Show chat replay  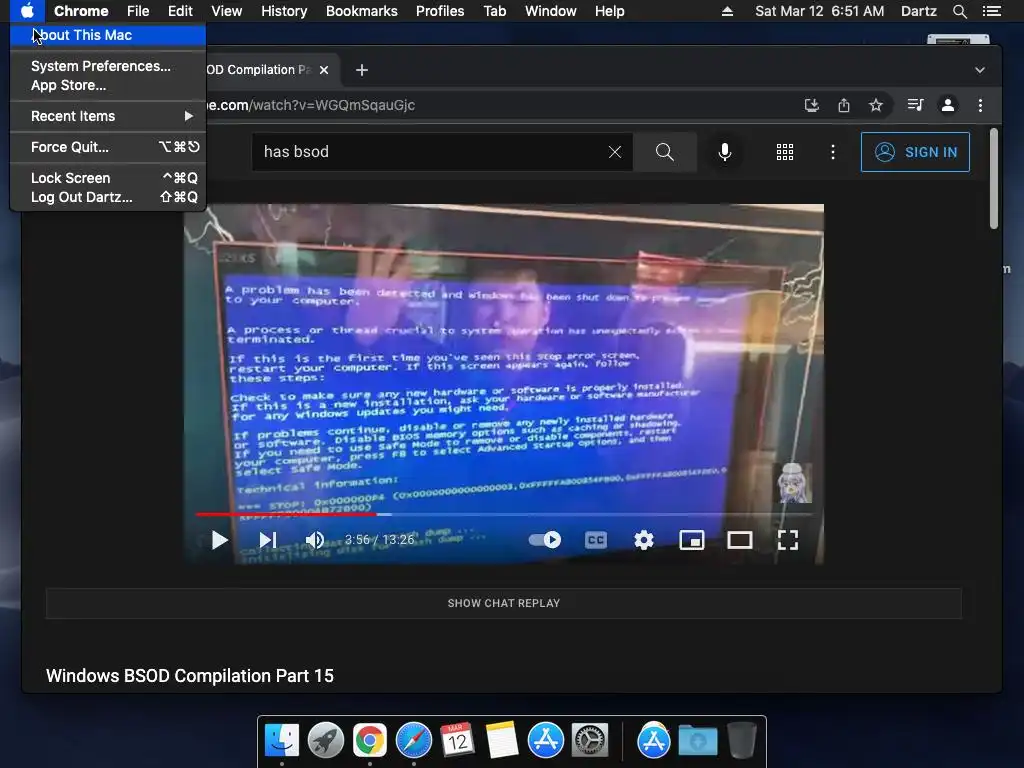(504, 603)
